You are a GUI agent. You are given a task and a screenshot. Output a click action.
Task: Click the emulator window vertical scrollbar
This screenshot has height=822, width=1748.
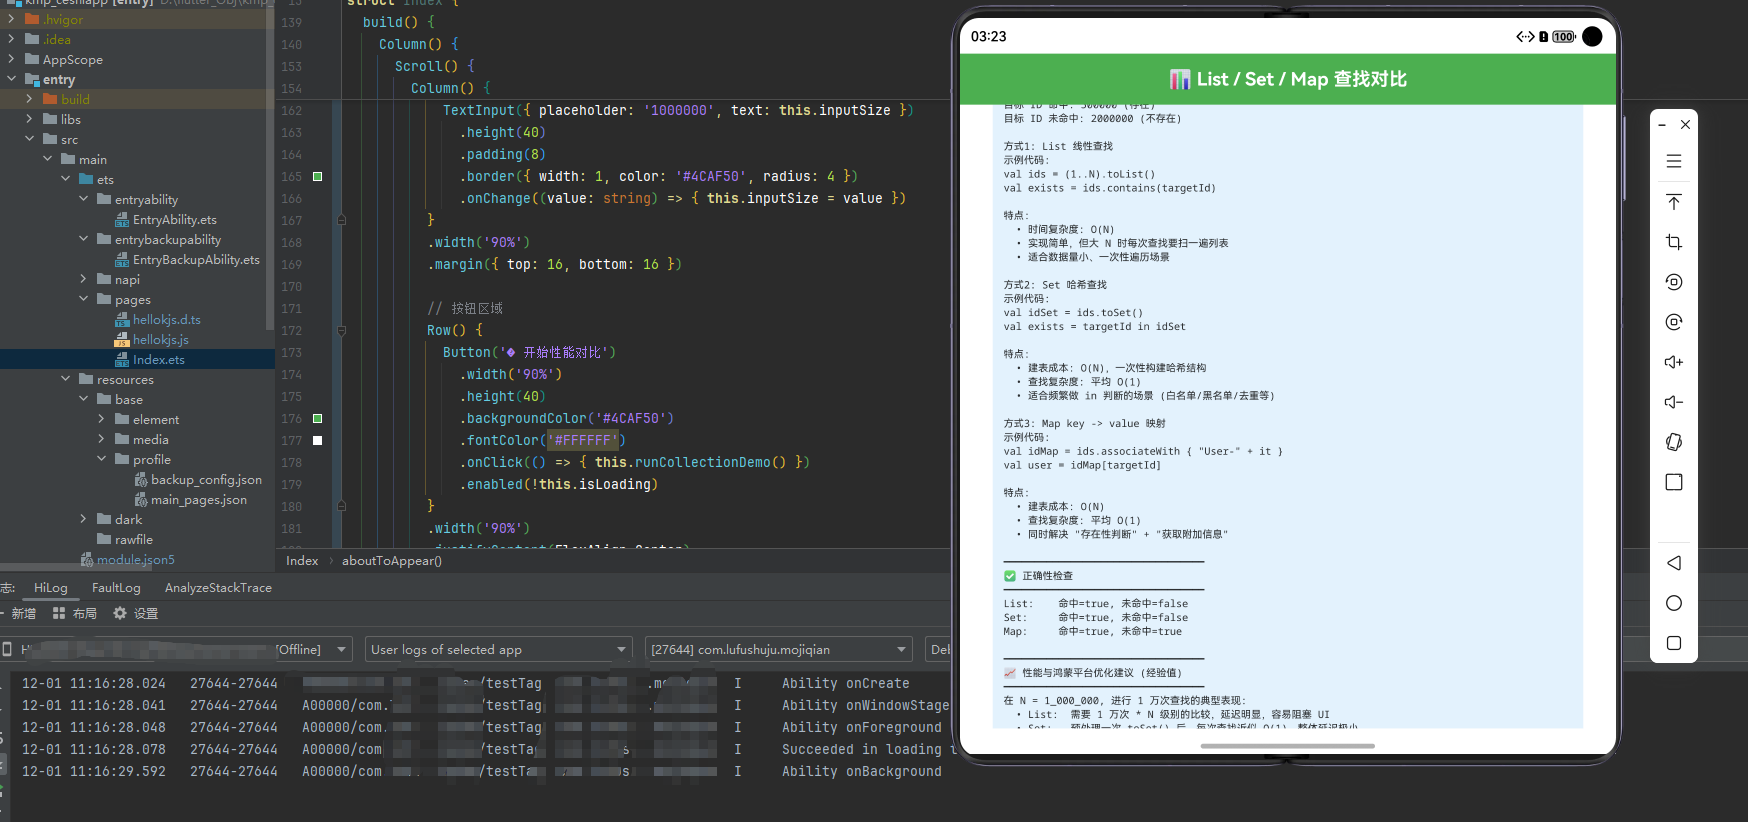pos(1626,158)
